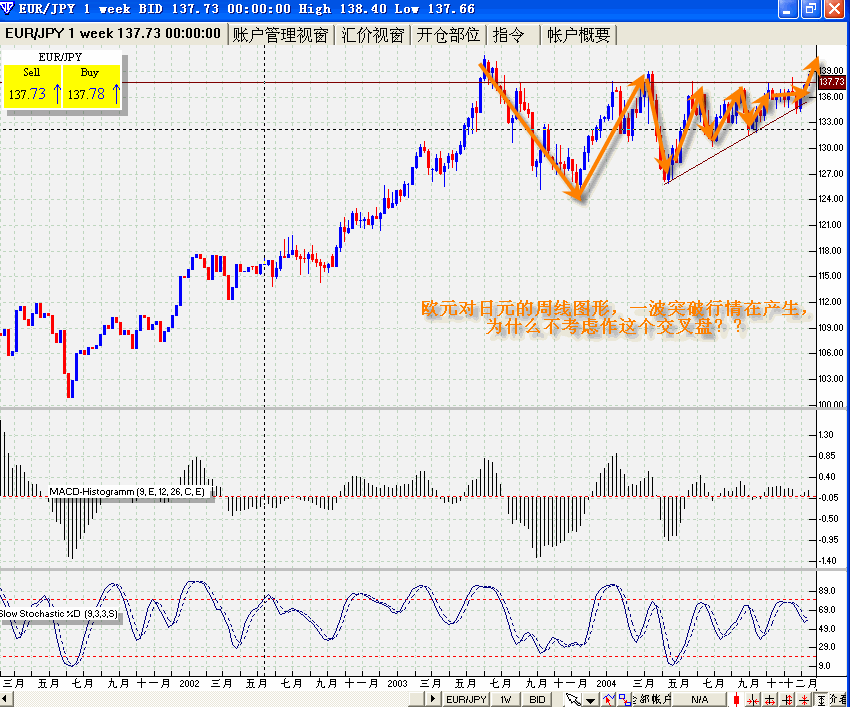Click the N/A button in bottom toolbar
850x707 pixels.
pos(699,699)
